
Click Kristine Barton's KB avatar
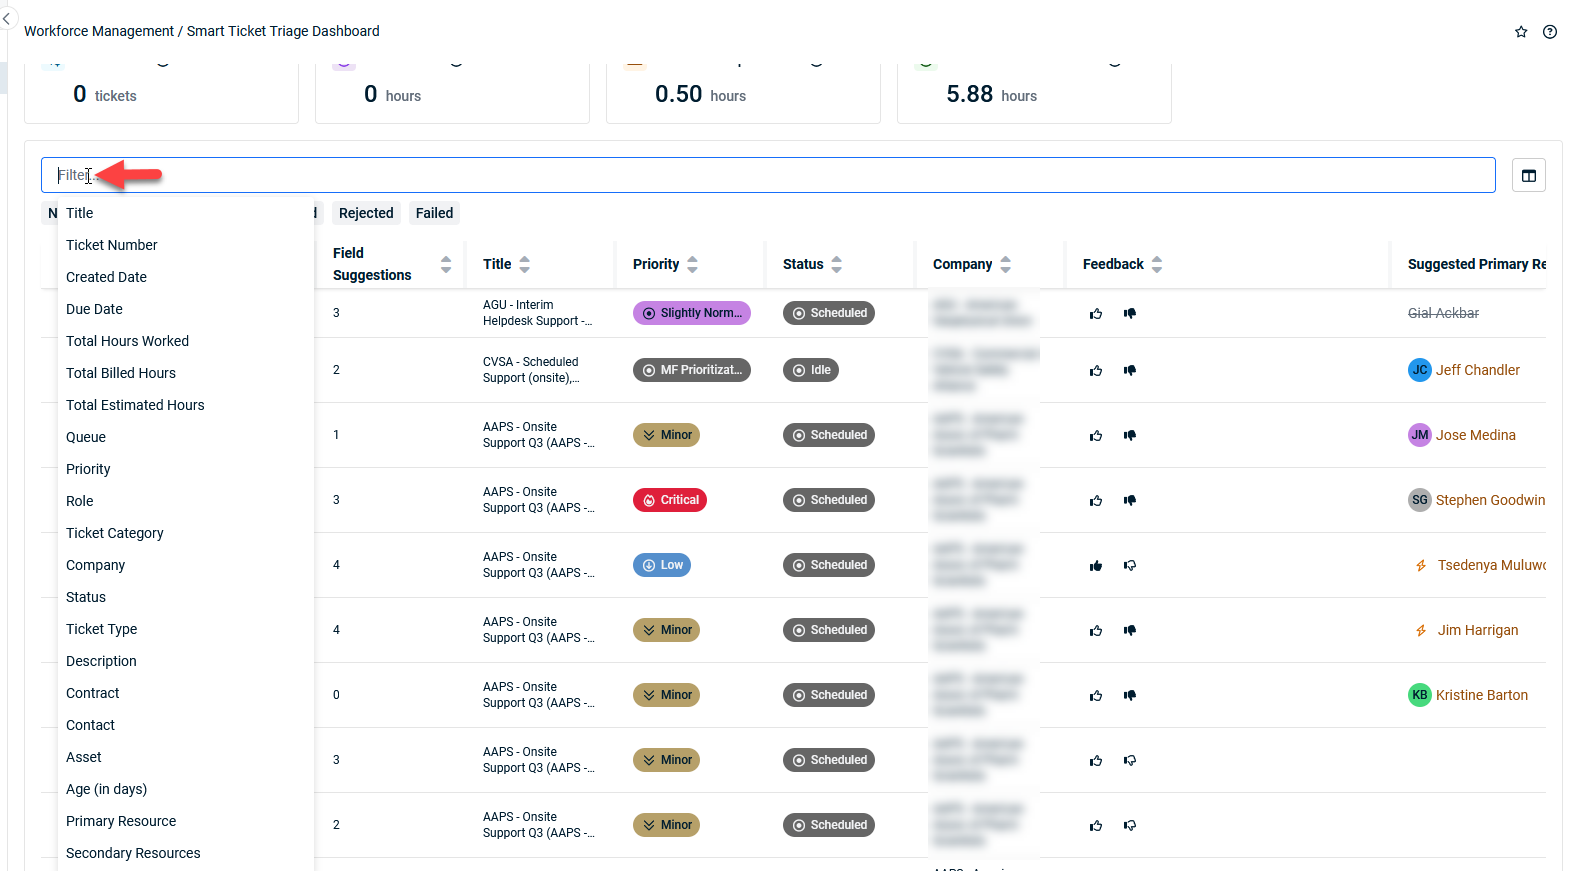coord(1419,695)
